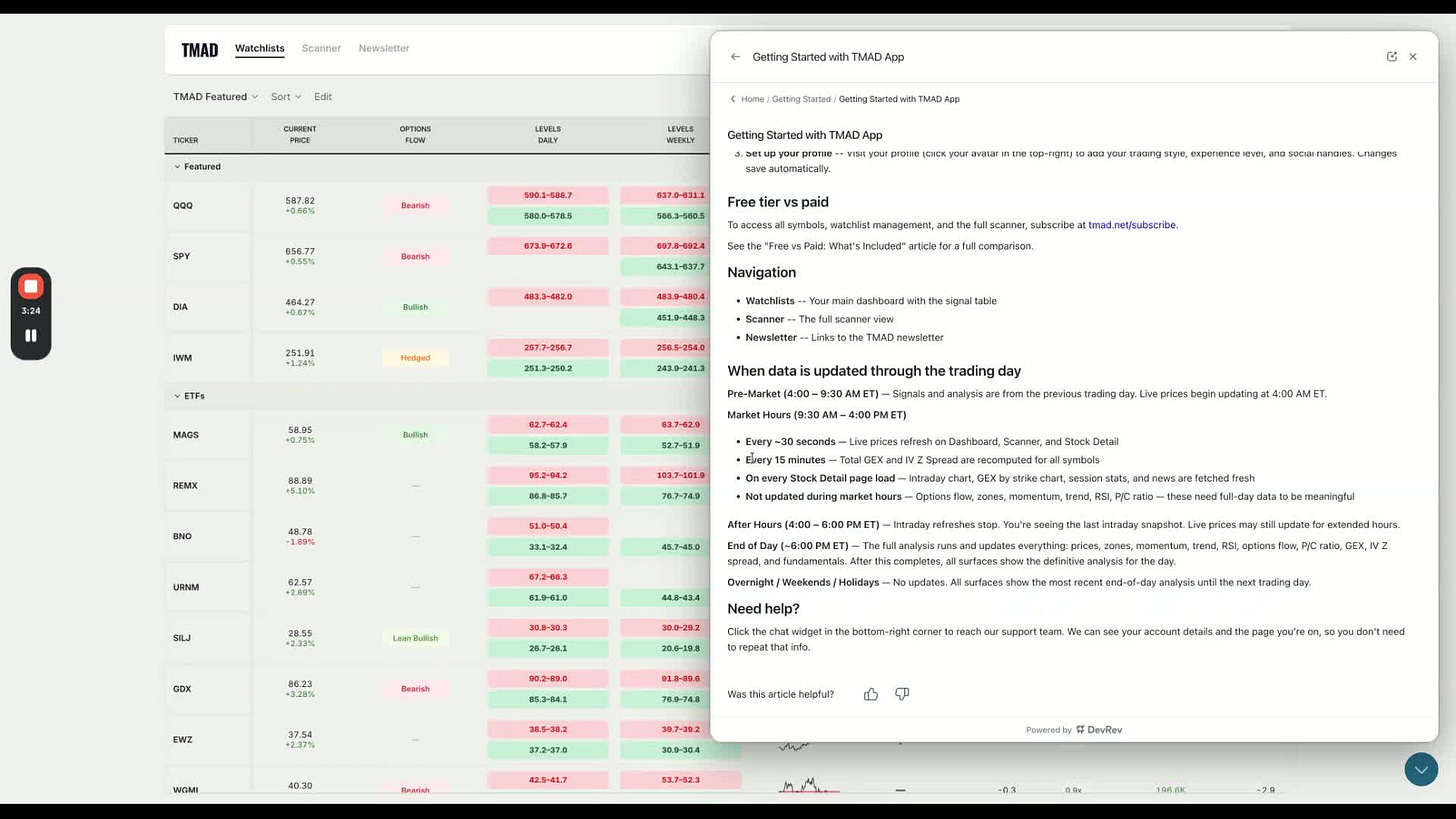Click daily level 62.7-62.4 for MAGS
1456x819 pixels.
coord(548,425)
